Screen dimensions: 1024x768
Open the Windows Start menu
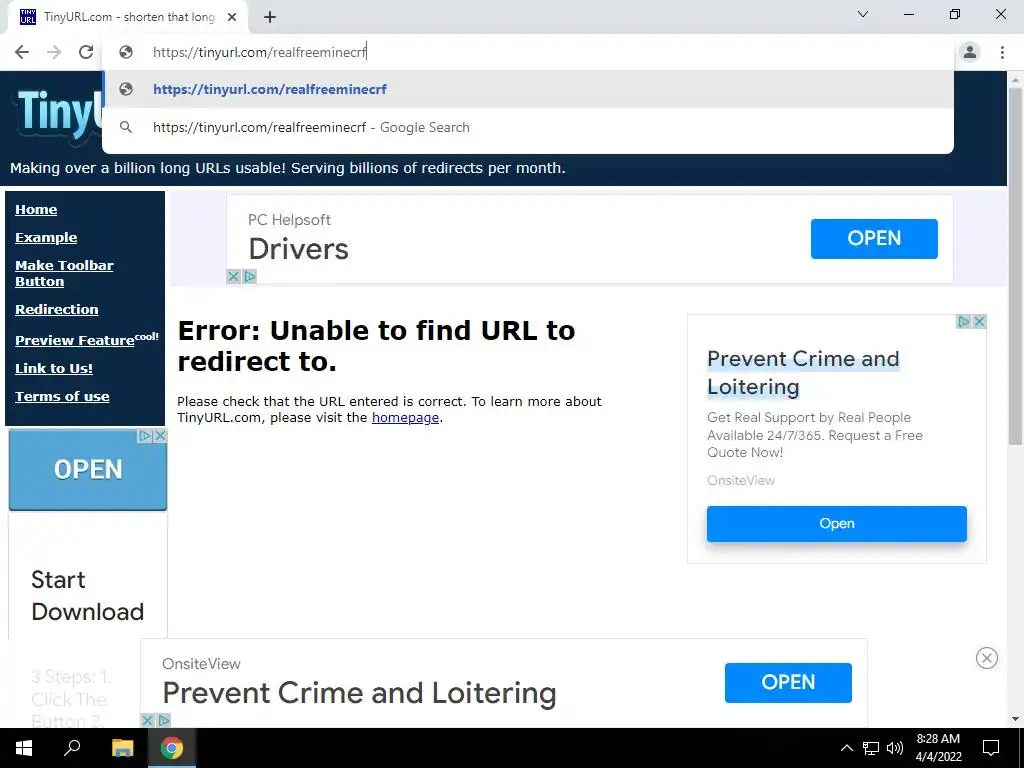pos(24,748)
